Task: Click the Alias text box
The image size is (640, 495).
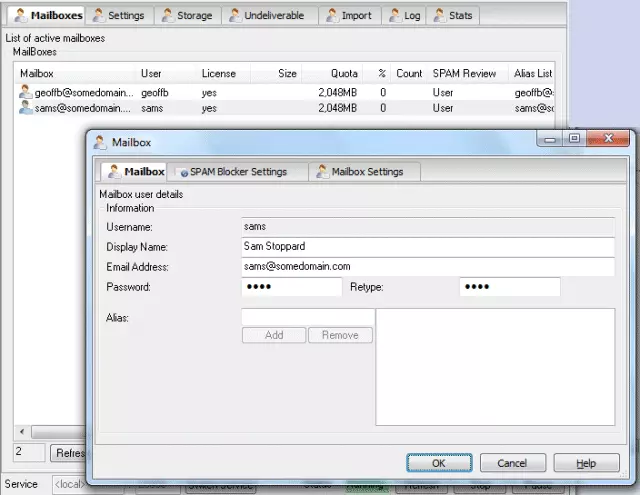Action: pos(306,317)
